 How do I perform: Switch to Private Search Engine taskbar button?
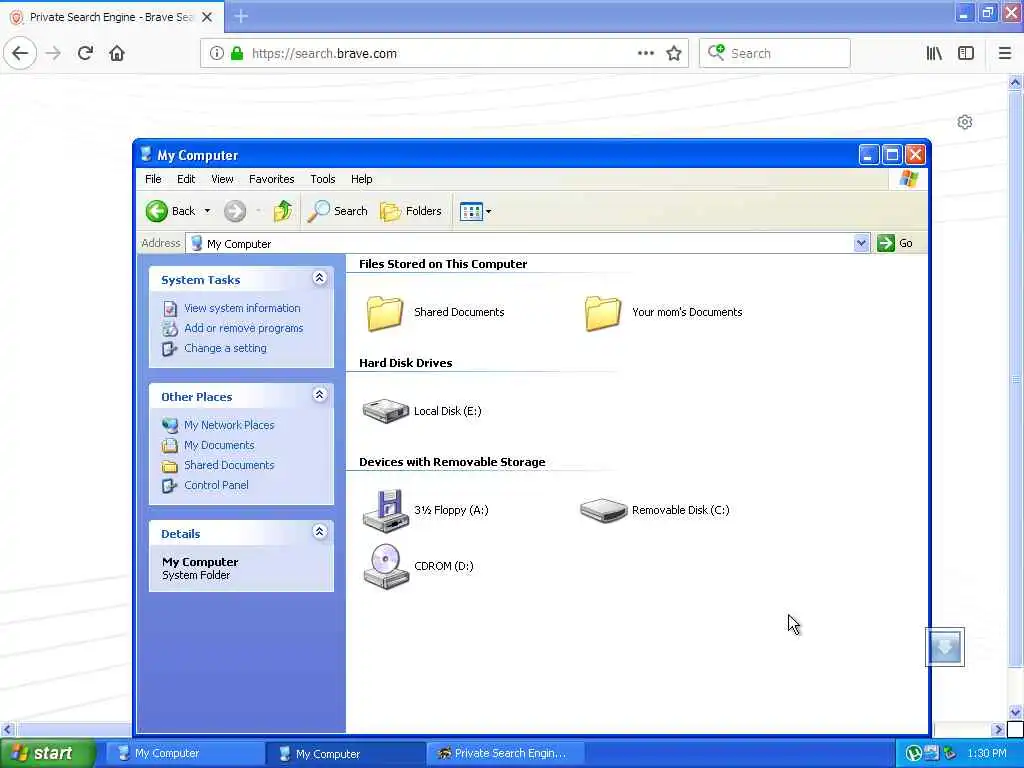coord(505,753)
